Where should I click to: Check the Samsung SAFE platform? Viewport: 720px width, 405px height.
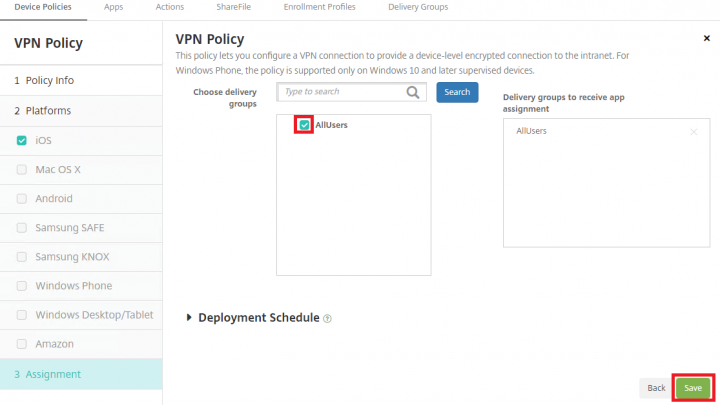[x=22, y=228]
